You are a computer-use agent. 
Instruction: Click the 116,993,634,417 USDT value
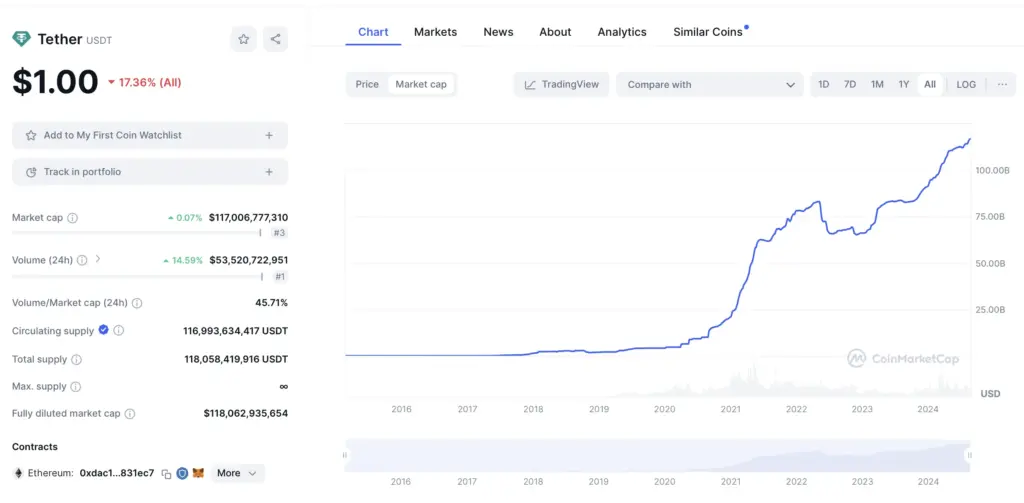pyautogui.click(x=236, y=331)
